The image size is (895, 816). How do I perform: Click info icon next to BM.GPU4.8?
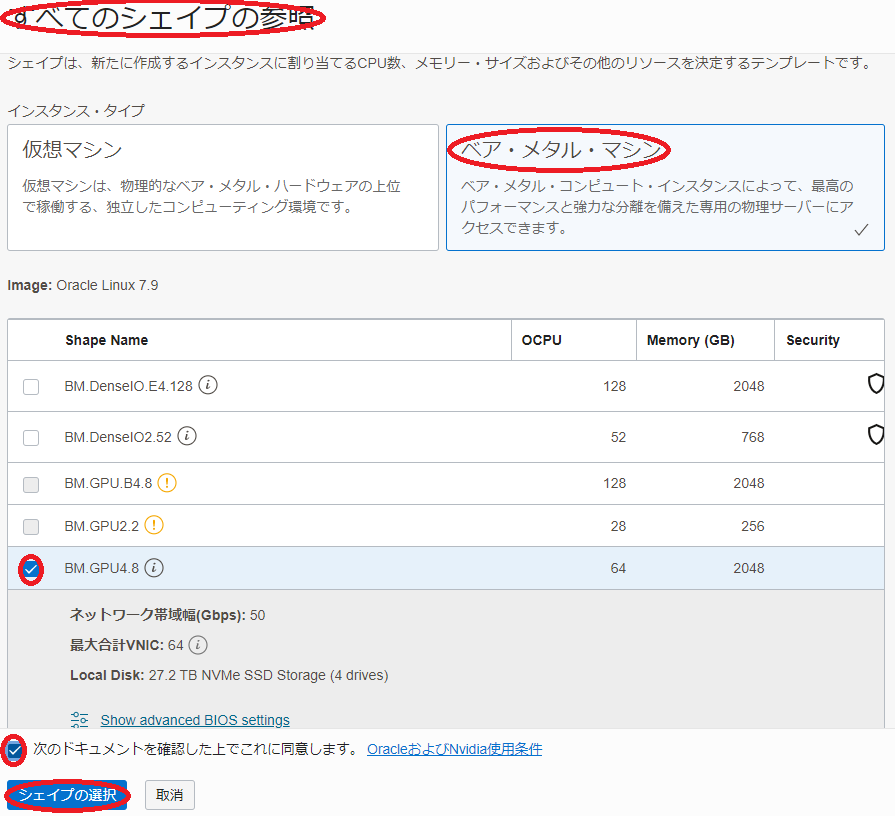click(x=154, y=568)
